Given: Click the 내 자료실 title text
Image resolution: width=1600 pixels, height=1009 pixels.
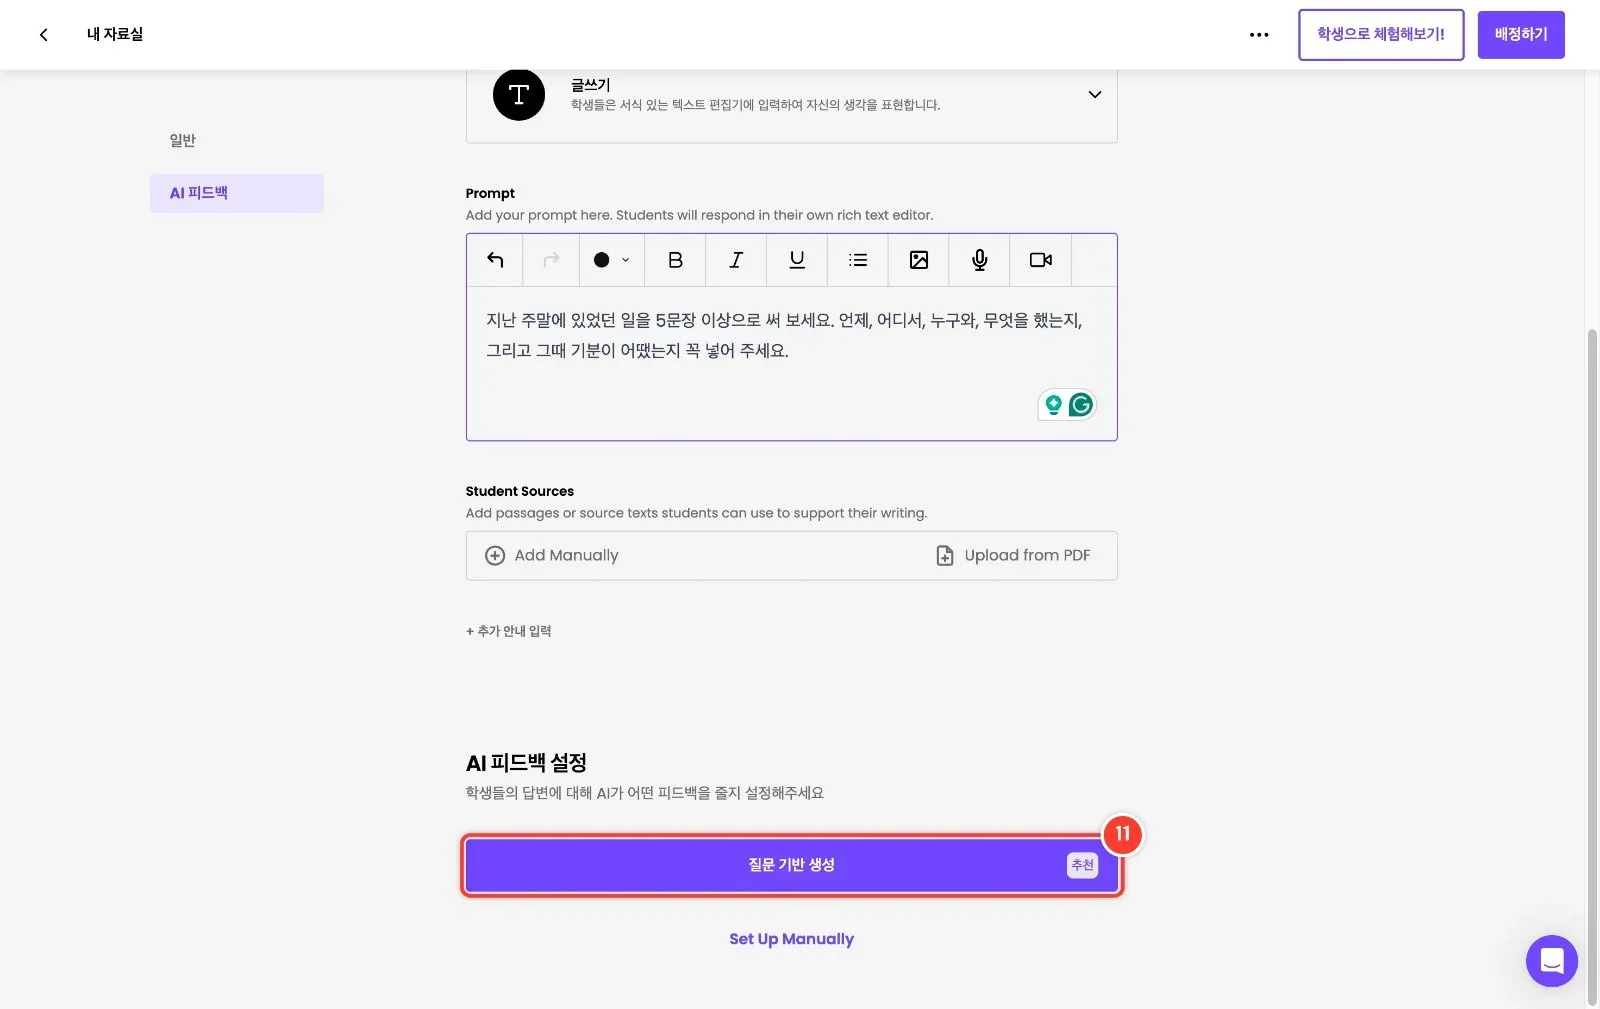Looking at the screenshot, I should pyautogui.click(x=115, y=35).
